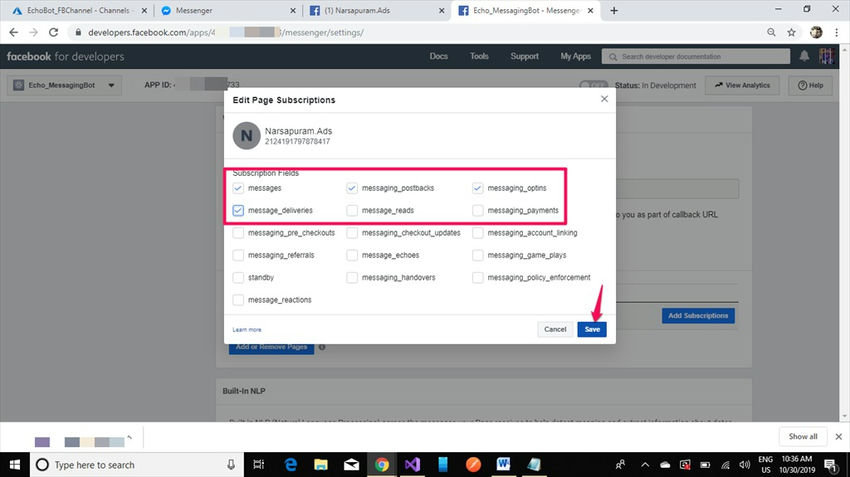The width and height of the screenshot is (850, 477).
Task: Open the profile picture menu in header
Action: point(826,56)
